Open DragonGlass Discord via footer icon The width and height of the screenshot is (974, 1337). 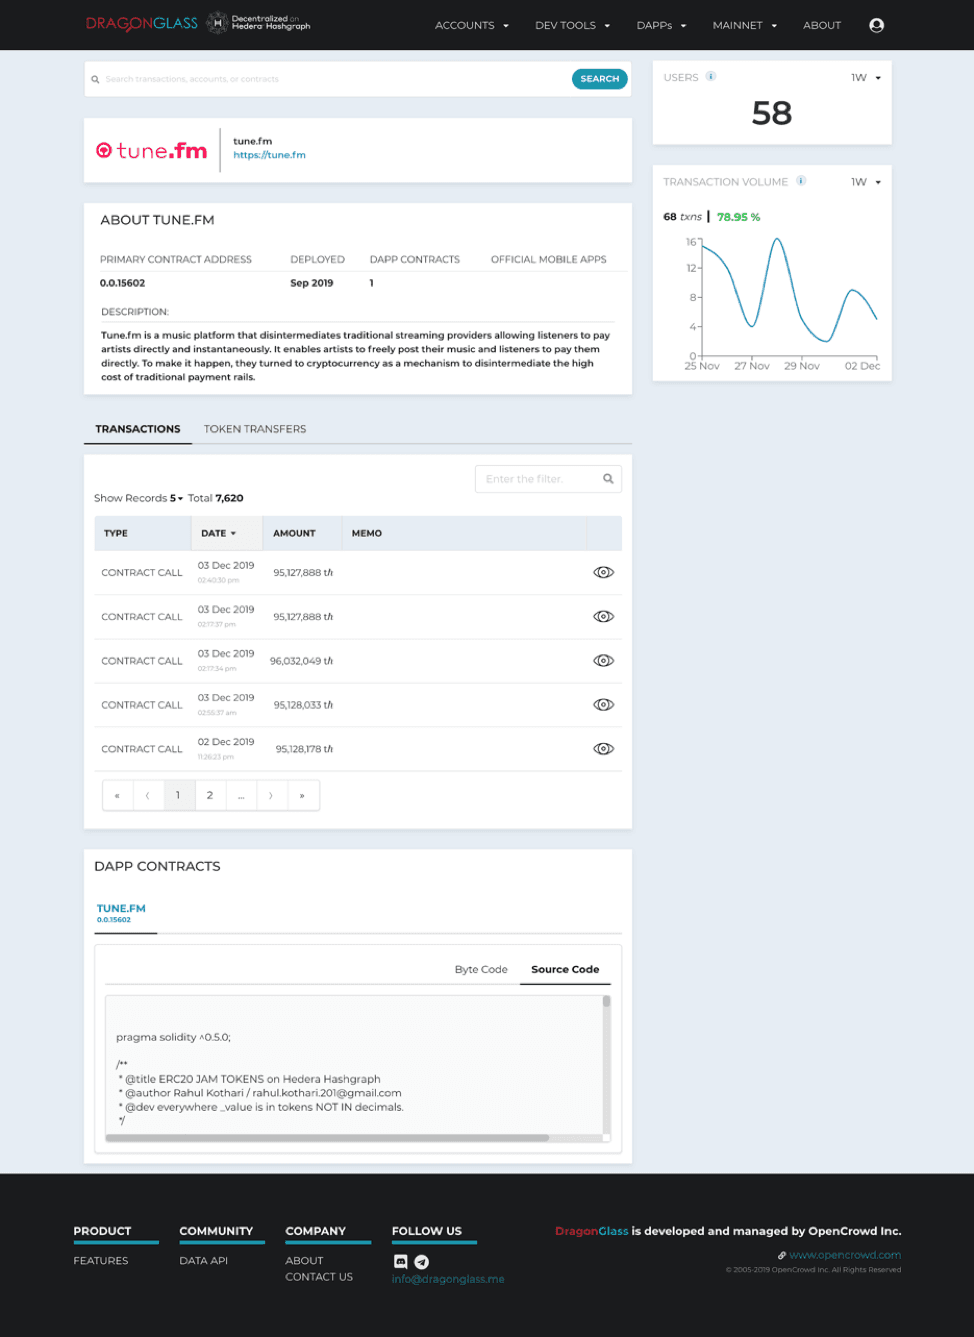(x=400, y=1261)
